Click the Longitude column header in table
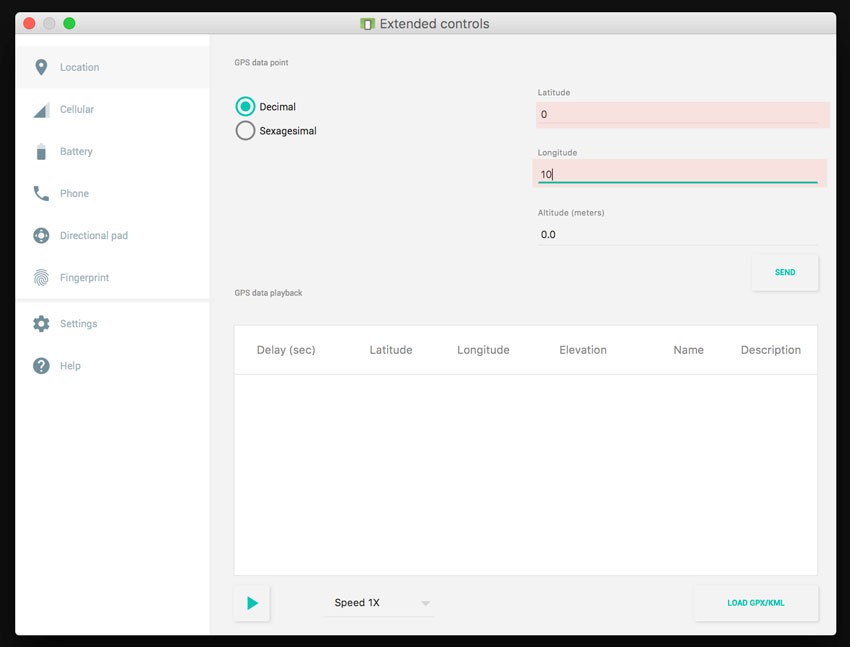 click(x=483, y=350)
